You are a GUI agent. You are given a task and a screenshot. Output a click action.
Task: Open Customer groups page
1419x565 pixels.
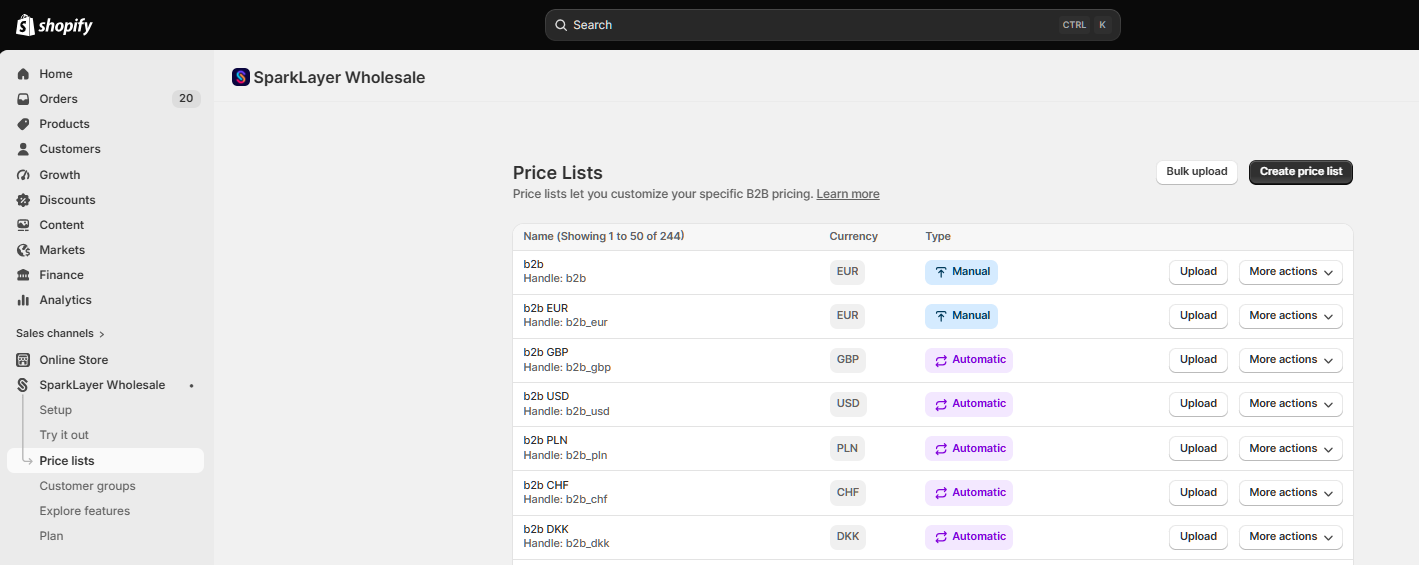tap(87, 486)
